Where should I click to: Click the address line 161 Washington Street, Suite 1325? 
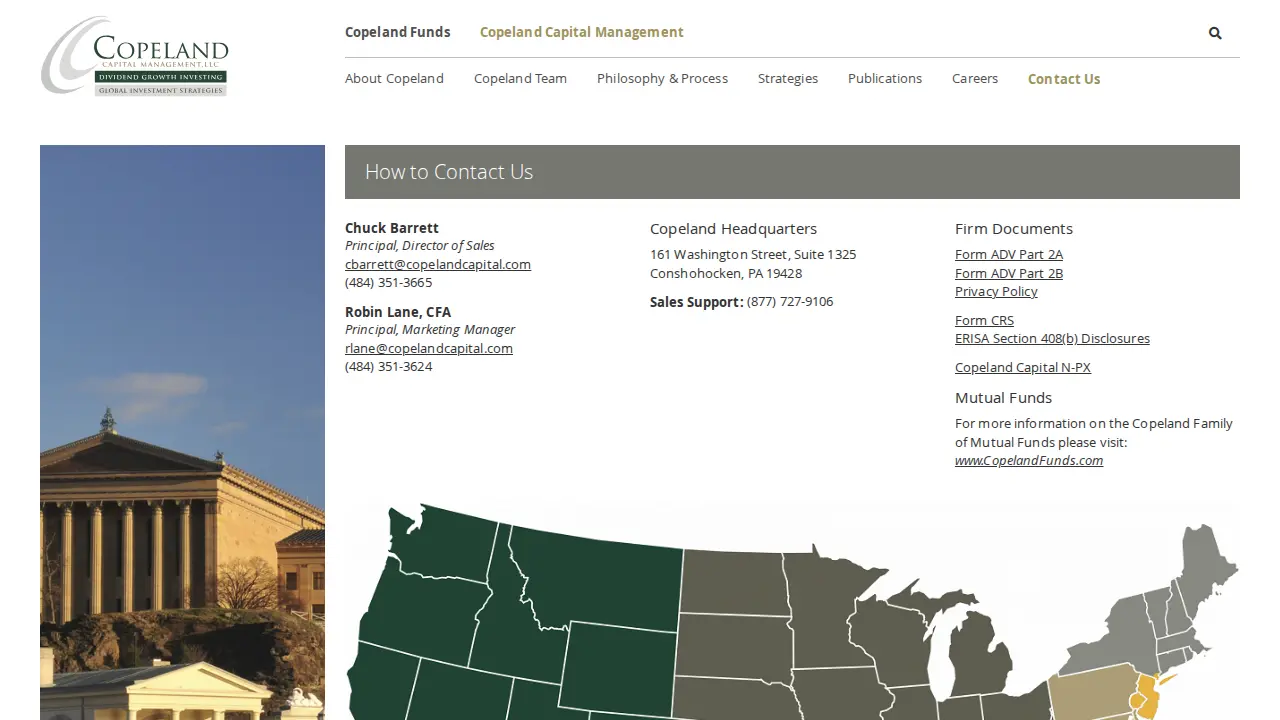(x=753, y=254)
